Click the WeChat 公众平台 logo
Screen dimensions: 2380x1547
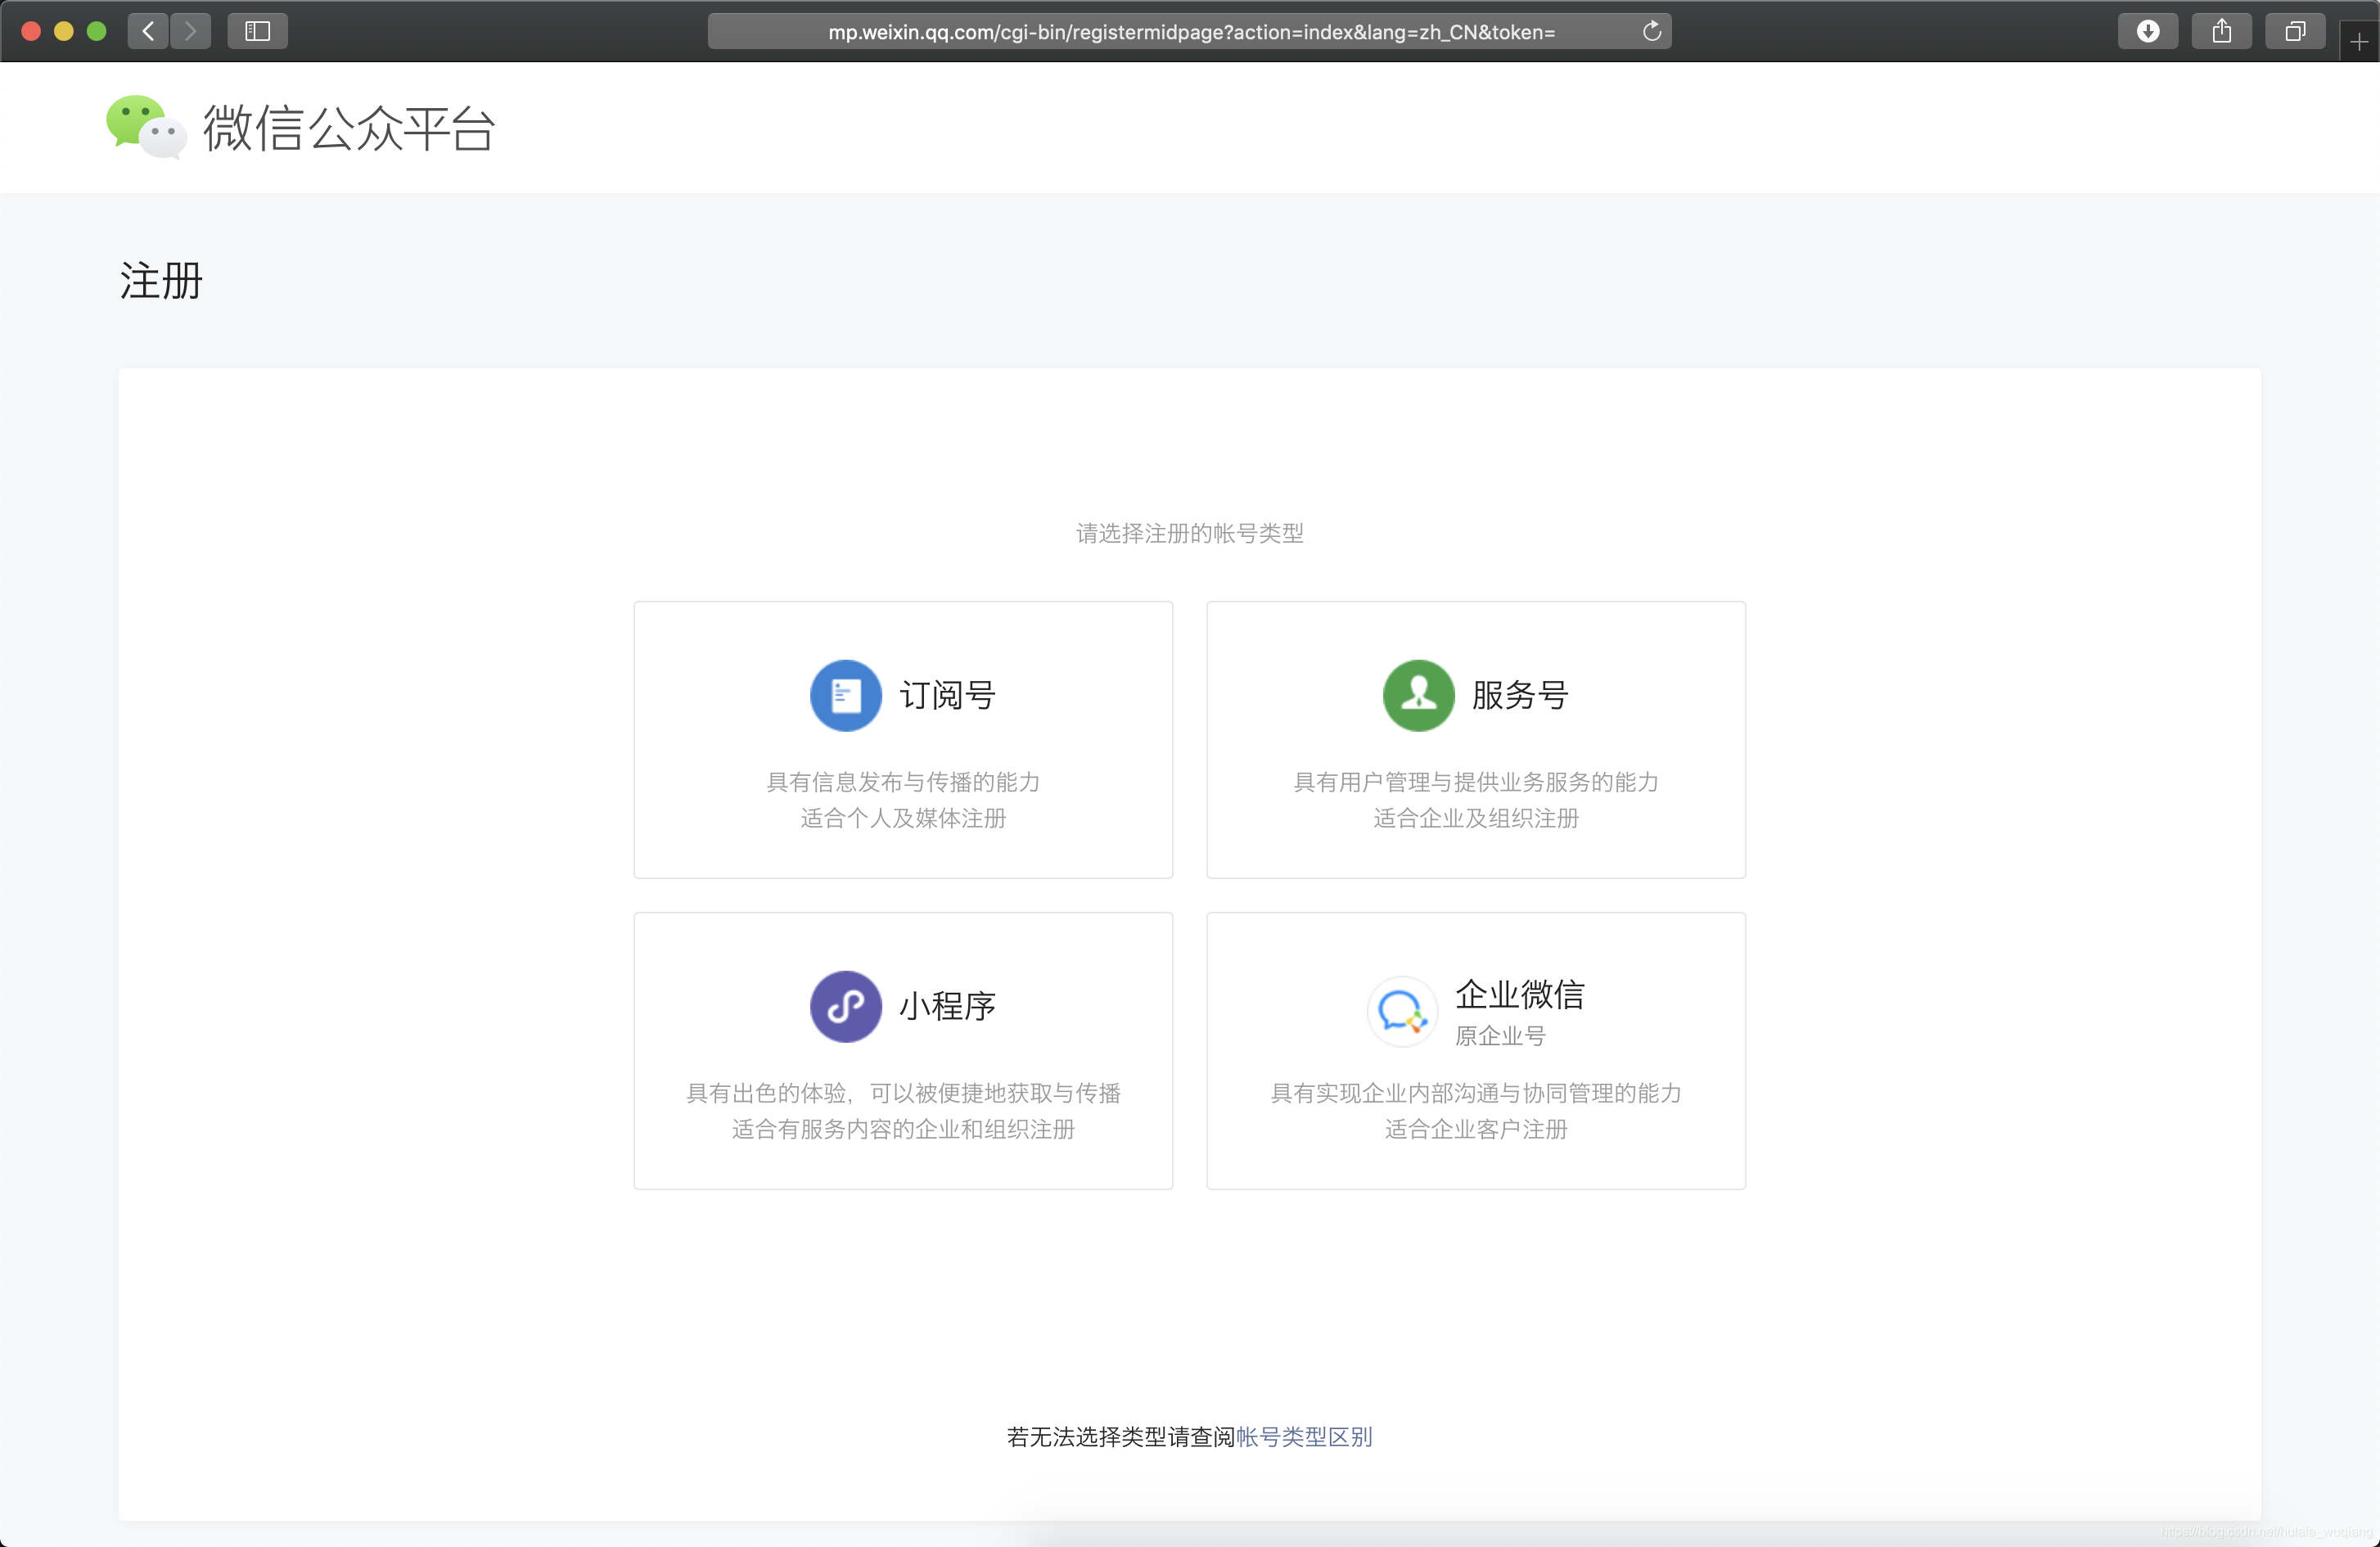click(x=300, y=127)
